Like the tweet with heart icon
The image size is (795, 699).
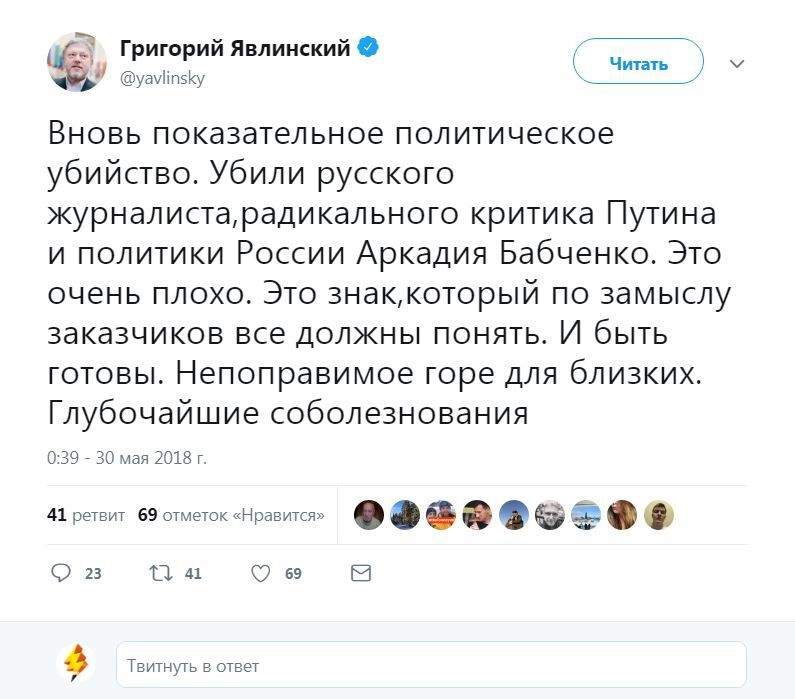[x=260, y=573]
